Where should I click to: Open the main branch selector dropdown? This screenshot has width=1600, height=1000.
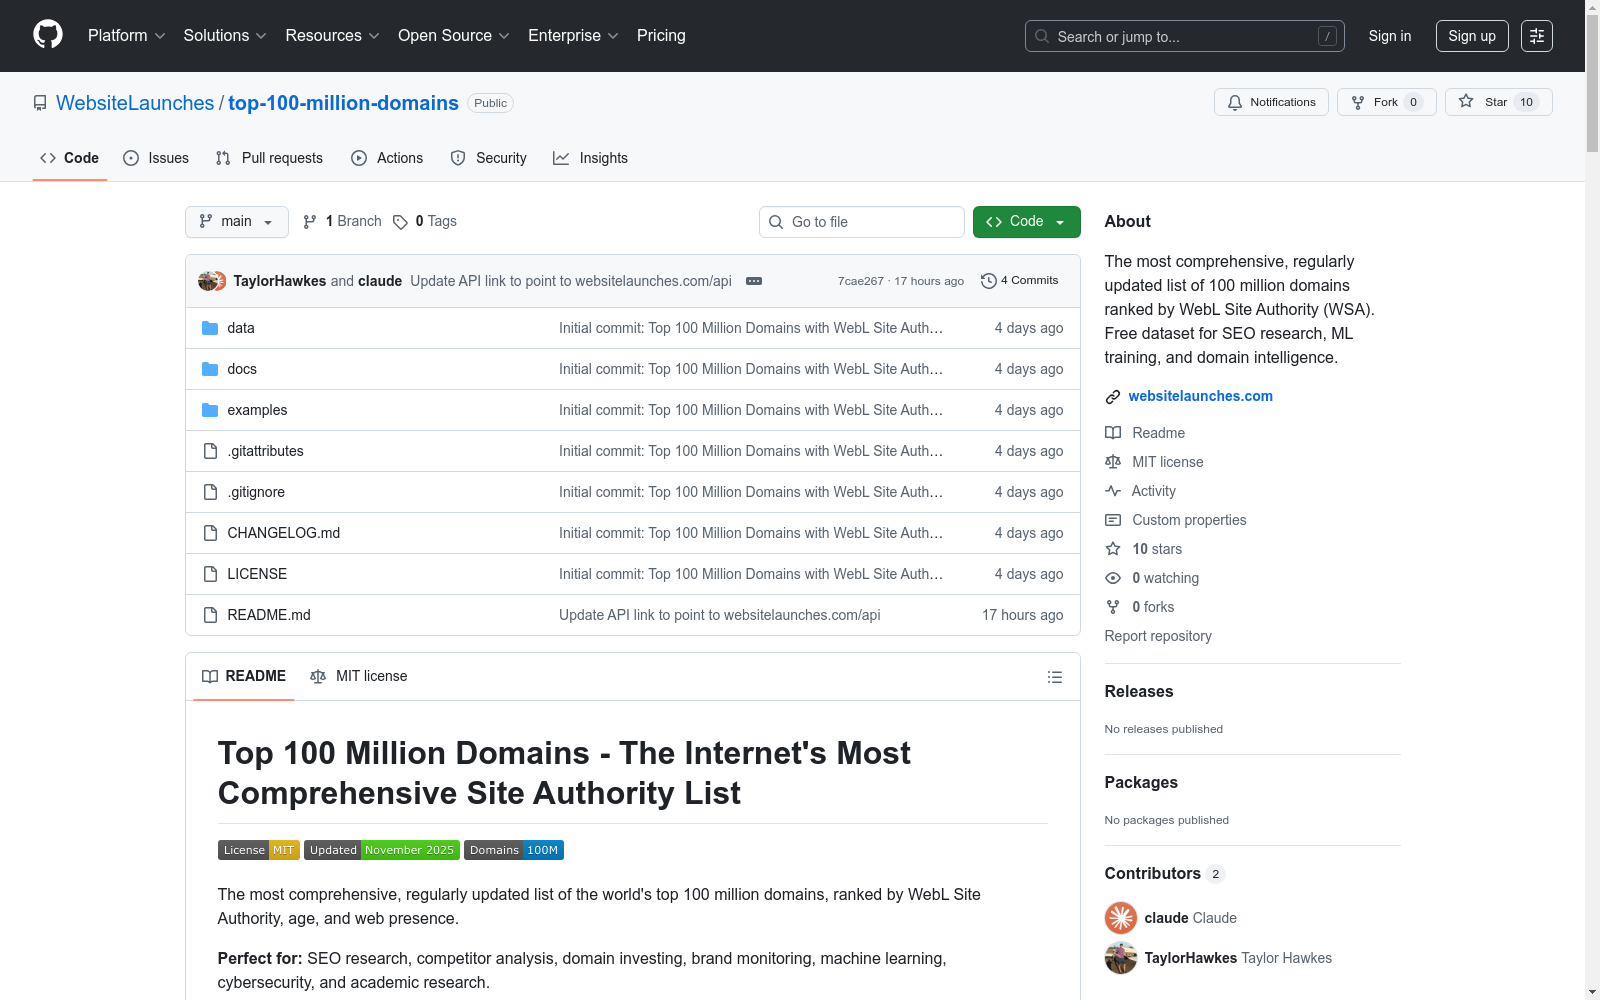click(237, 222)
